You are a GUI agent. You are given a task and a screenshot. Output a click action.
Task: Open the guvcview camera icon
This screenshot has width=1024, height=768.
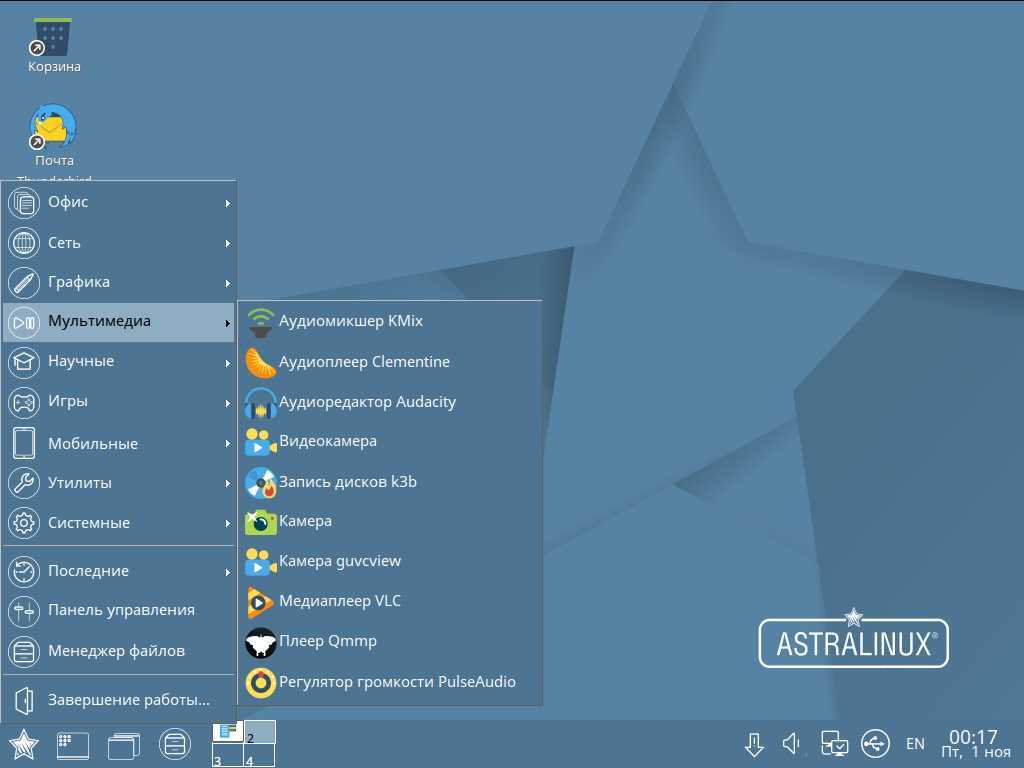tap(261, 562)
